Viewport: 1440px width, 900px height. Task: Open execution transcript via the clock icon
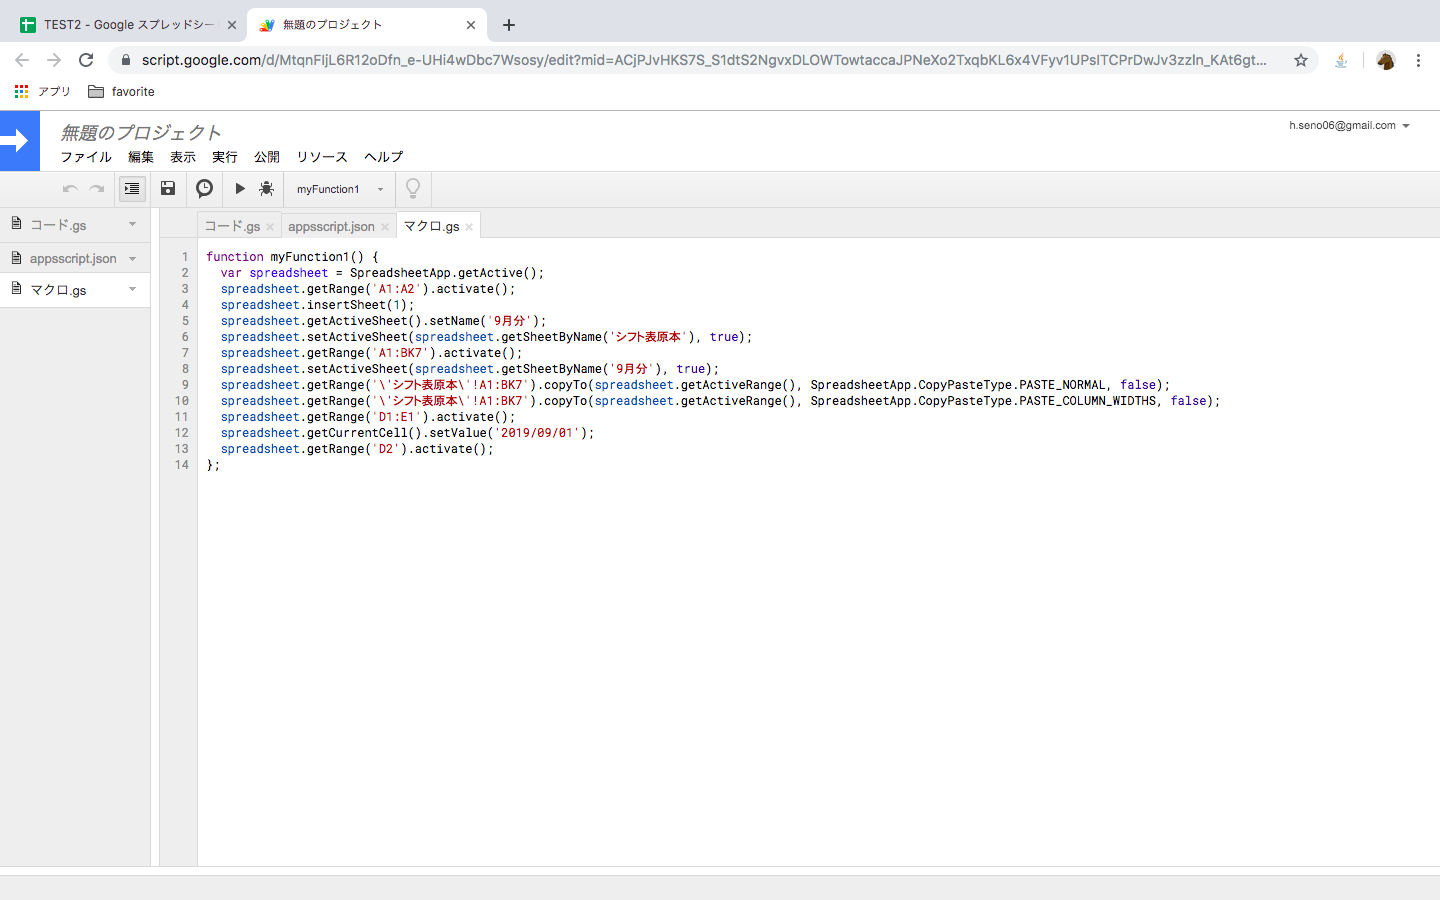coord(204,188)
